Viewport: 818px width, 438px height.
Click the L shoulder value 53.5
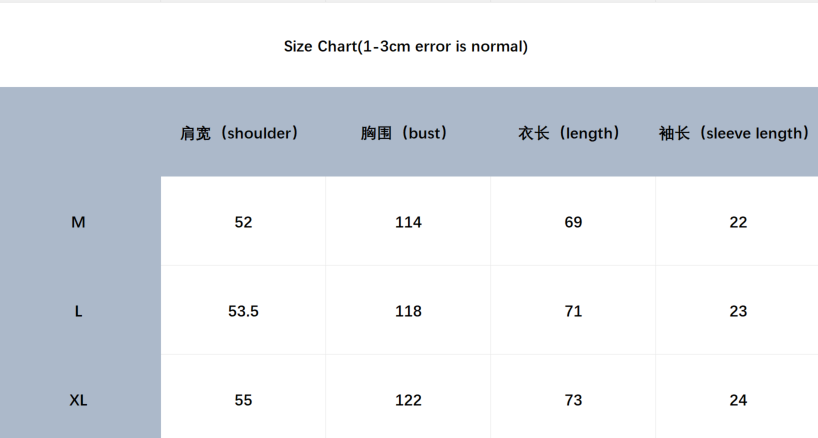click(x=243, y=311)
